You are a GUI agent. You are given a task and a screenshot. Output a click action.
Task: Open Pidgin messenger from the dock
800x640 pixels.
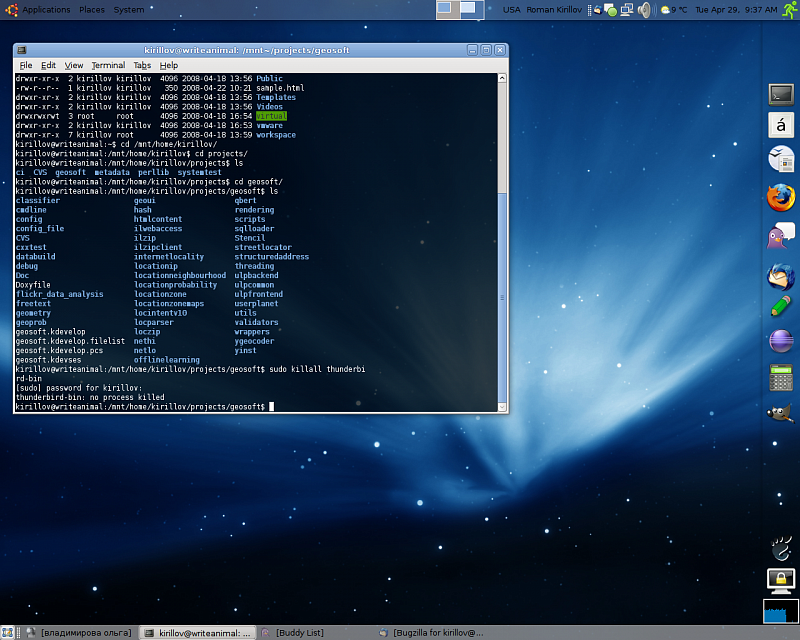tap(780, 237)
